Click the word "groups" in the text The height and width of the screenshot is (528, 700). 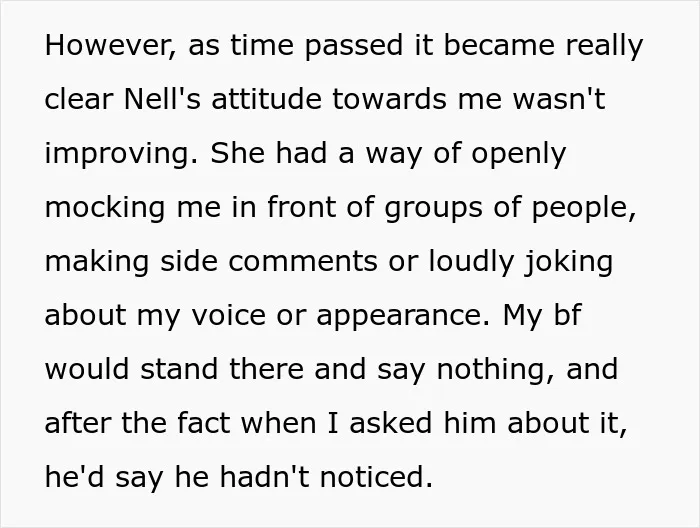click(433, 208)
